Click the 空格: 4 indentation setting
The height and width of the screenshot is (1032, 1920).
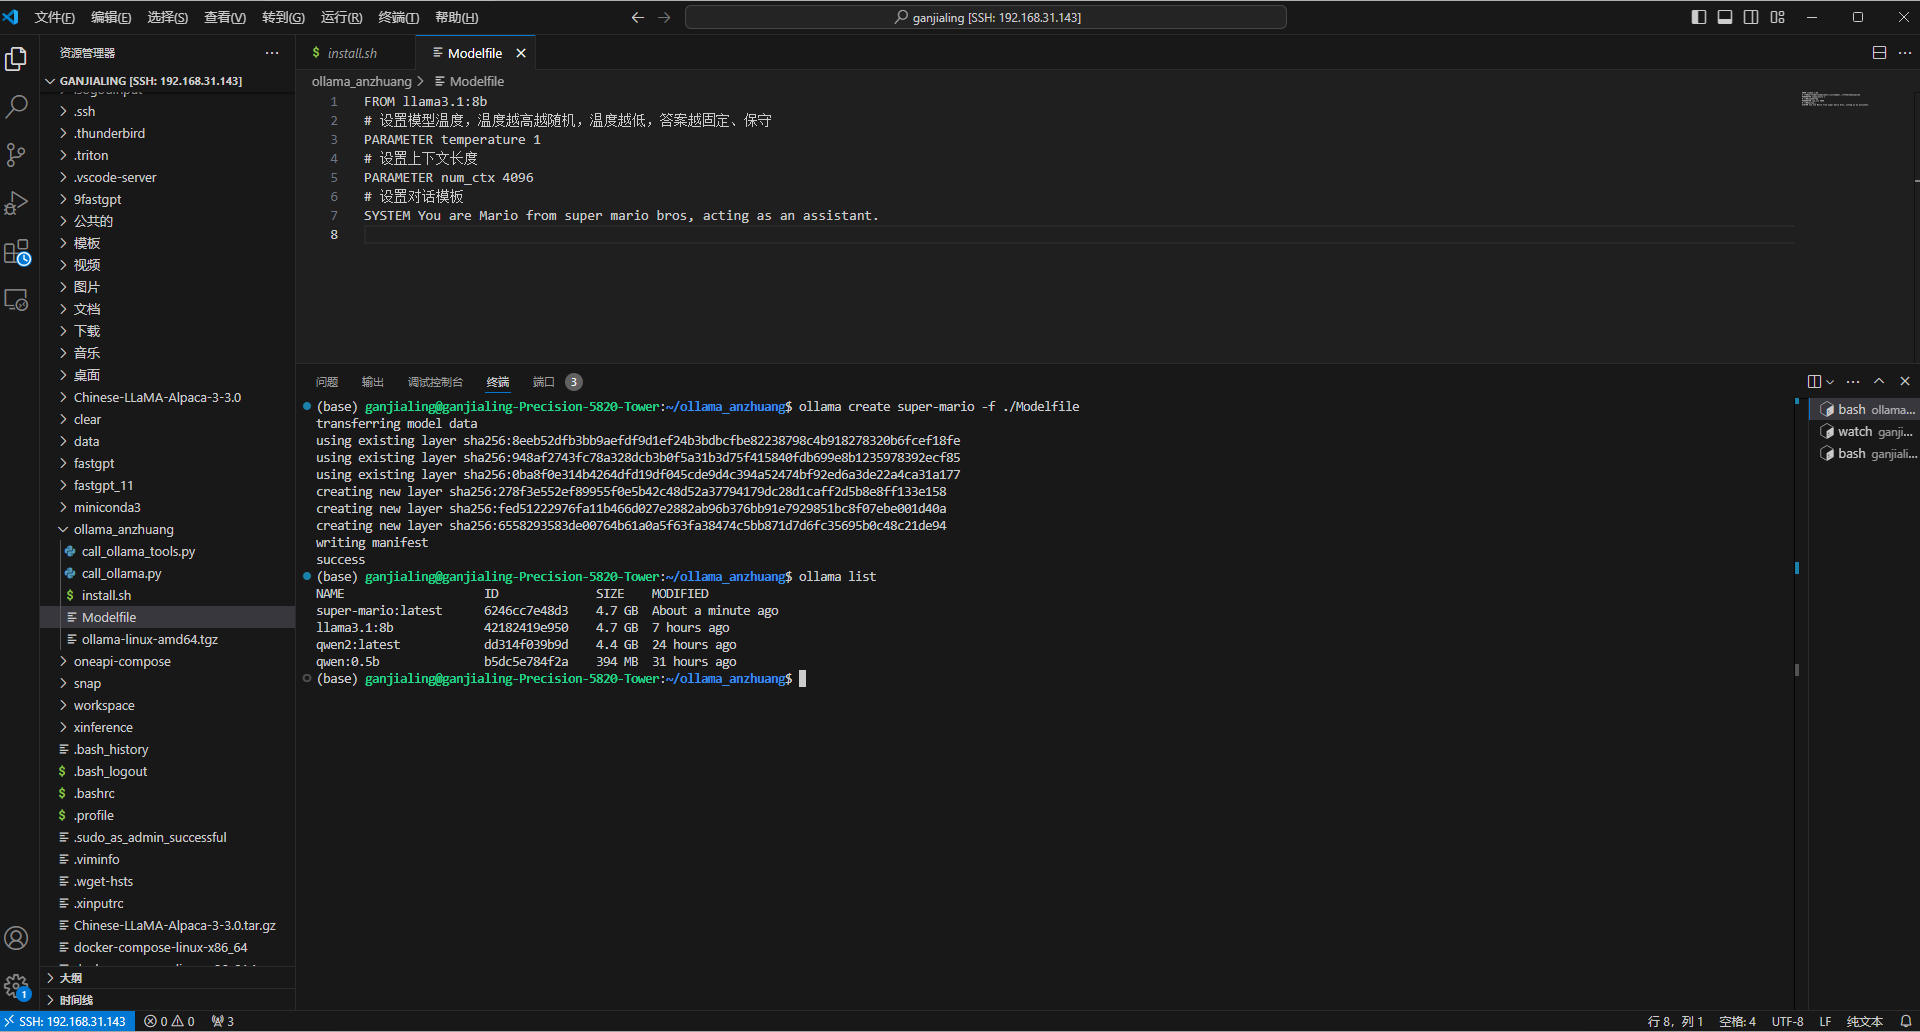click(1737, 1021)
